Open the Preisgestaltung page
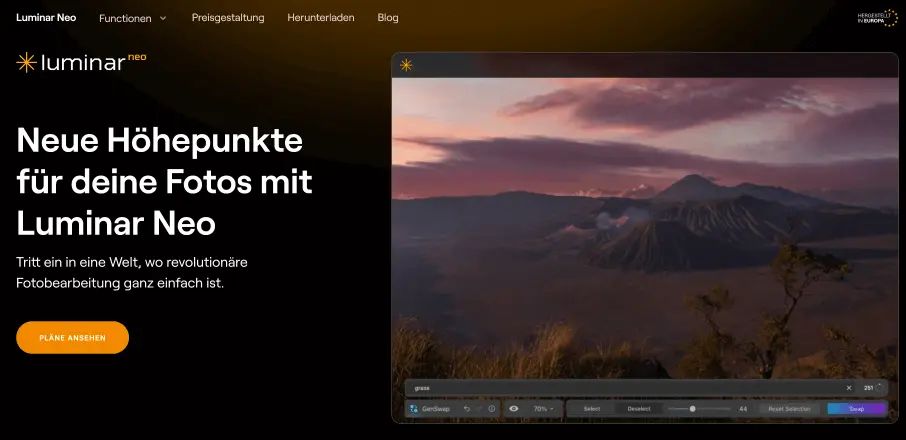 pos(227,18)
